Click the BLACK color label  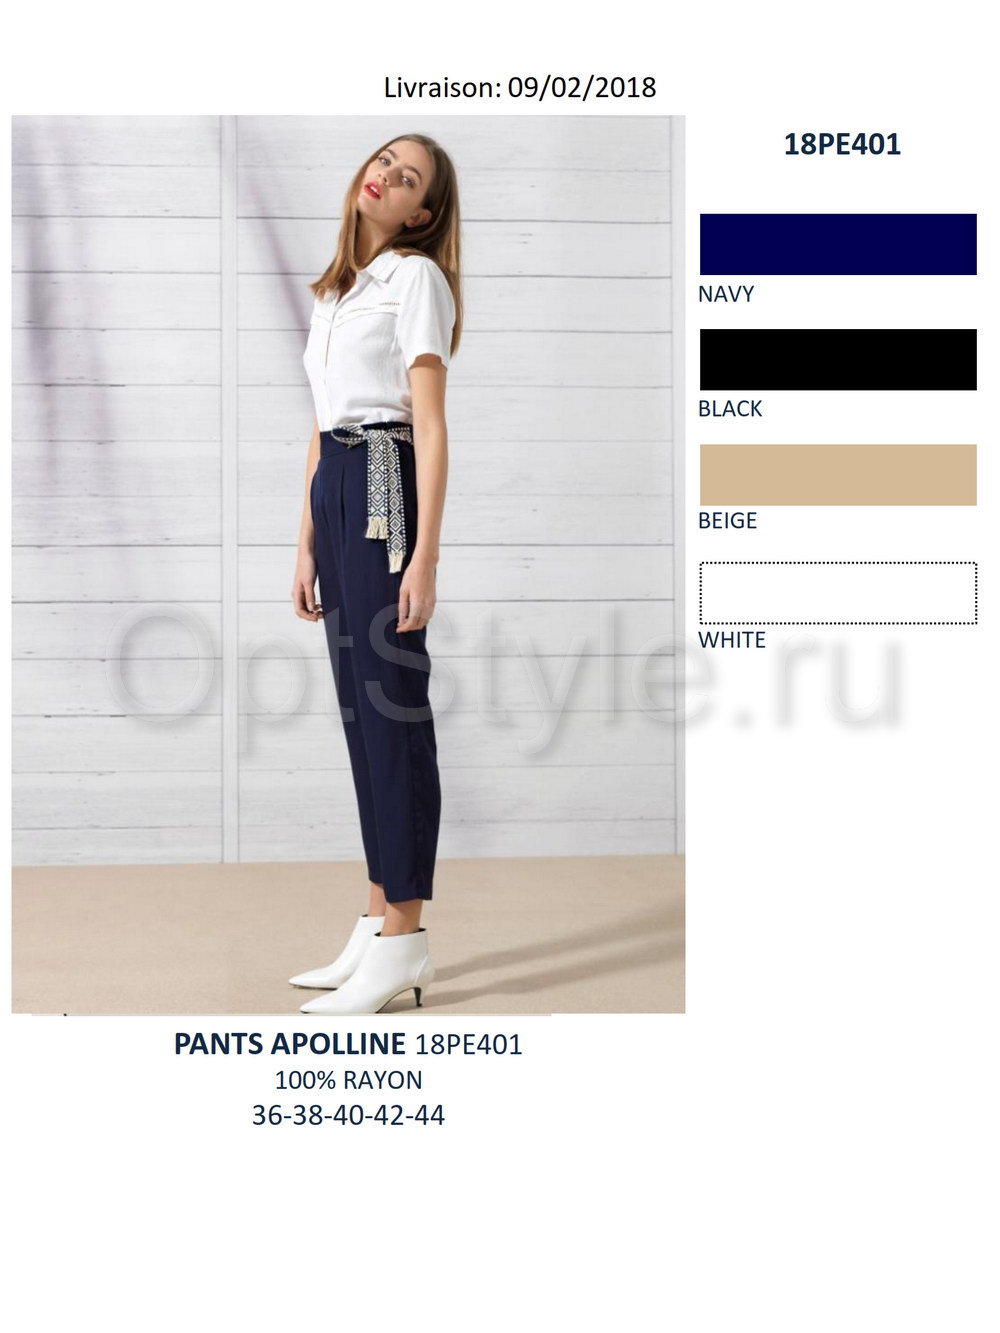[730, 408]
